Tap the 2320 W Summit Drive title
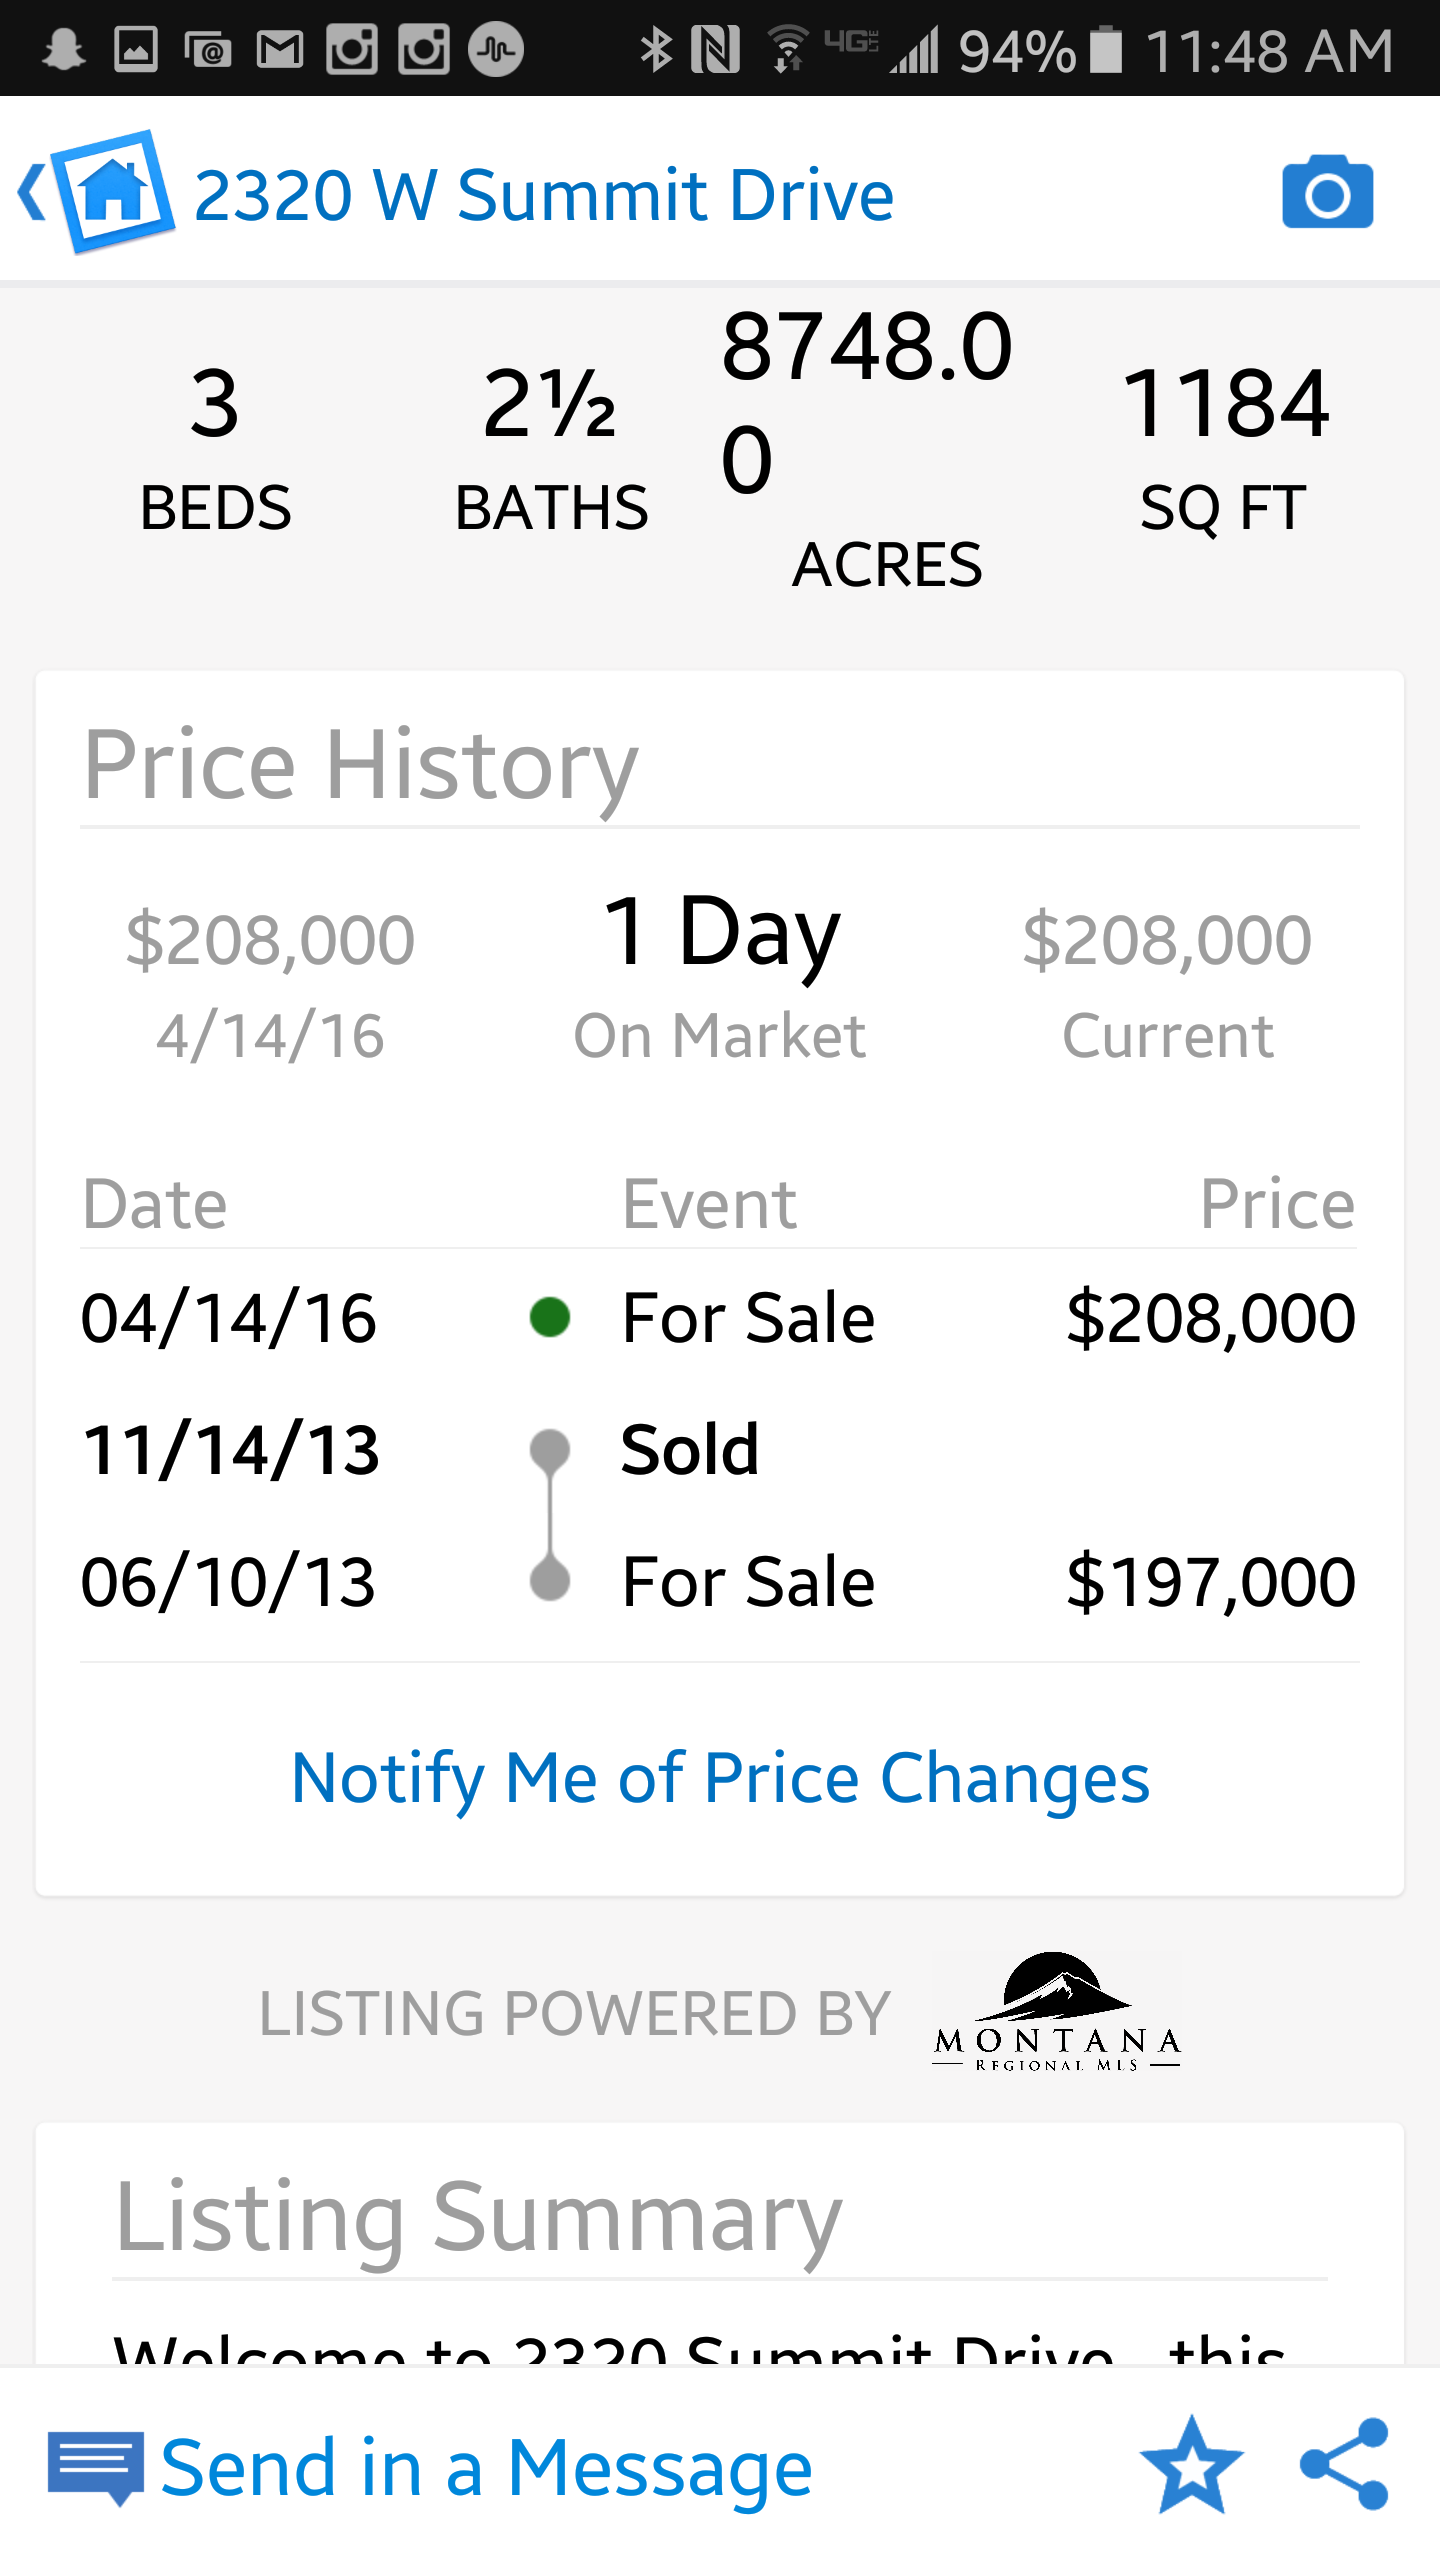This screenshot has width=1440, height=2560. (x=544, y=194)
